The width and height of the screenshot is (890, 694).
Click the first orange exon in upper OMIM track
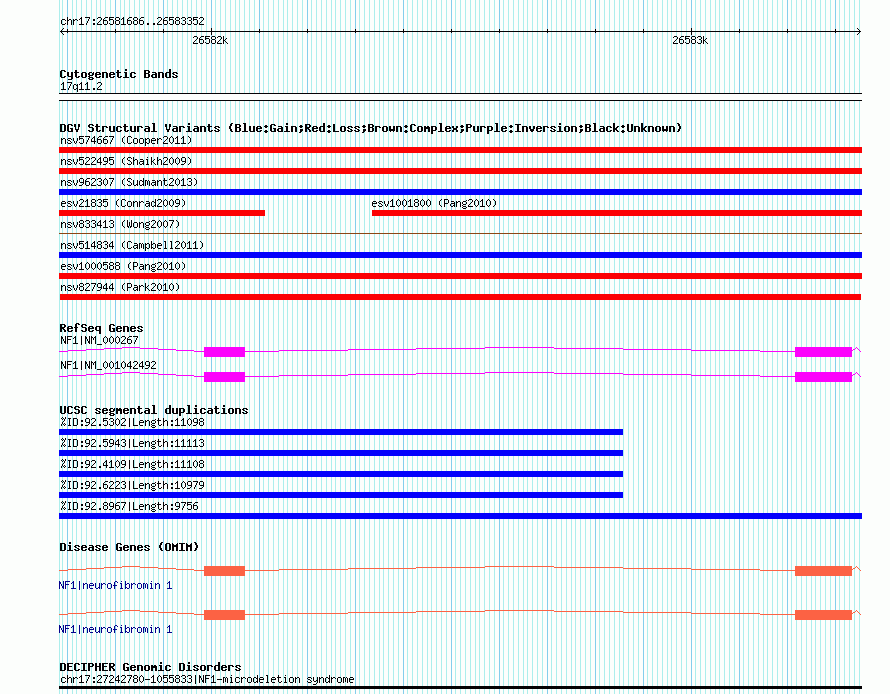point(224,571)
